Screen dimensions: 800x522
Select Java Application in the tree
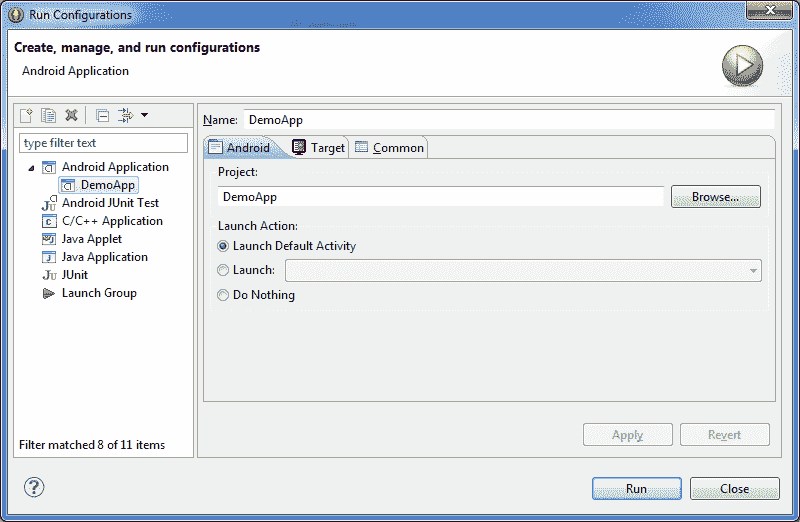click(x=105, y=257)
